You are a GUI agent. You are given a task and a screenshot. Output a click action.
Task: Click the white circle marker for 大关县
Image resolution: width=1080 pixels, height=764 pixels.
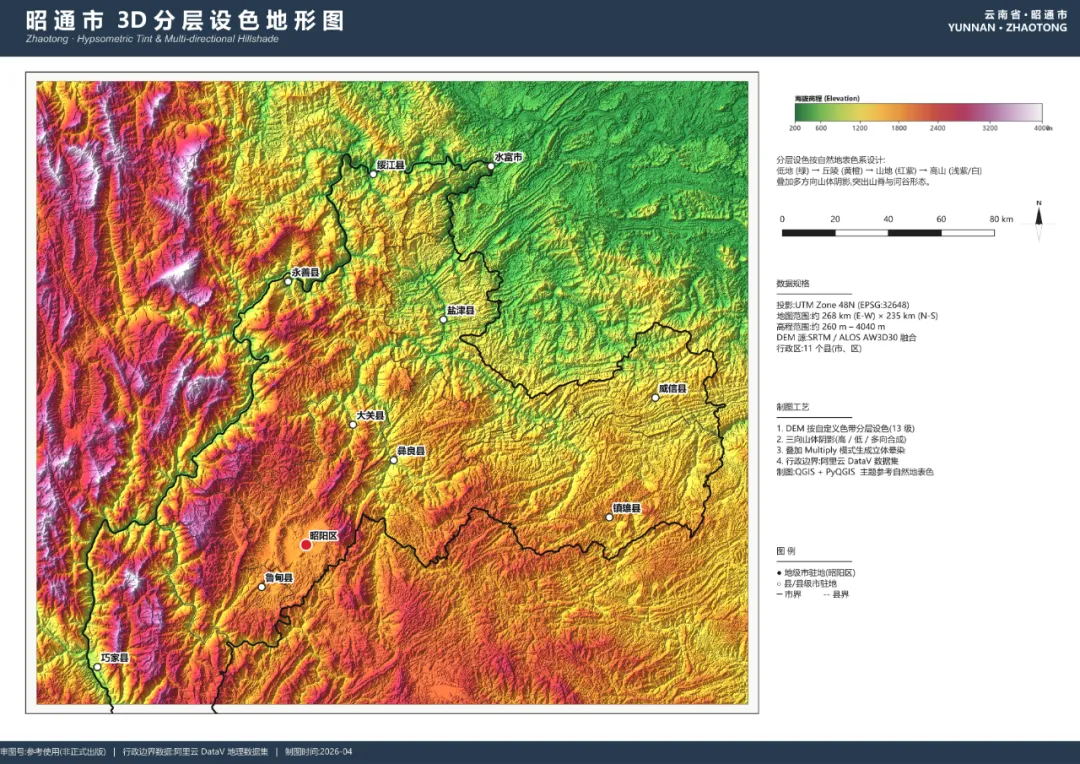point(353,424)
